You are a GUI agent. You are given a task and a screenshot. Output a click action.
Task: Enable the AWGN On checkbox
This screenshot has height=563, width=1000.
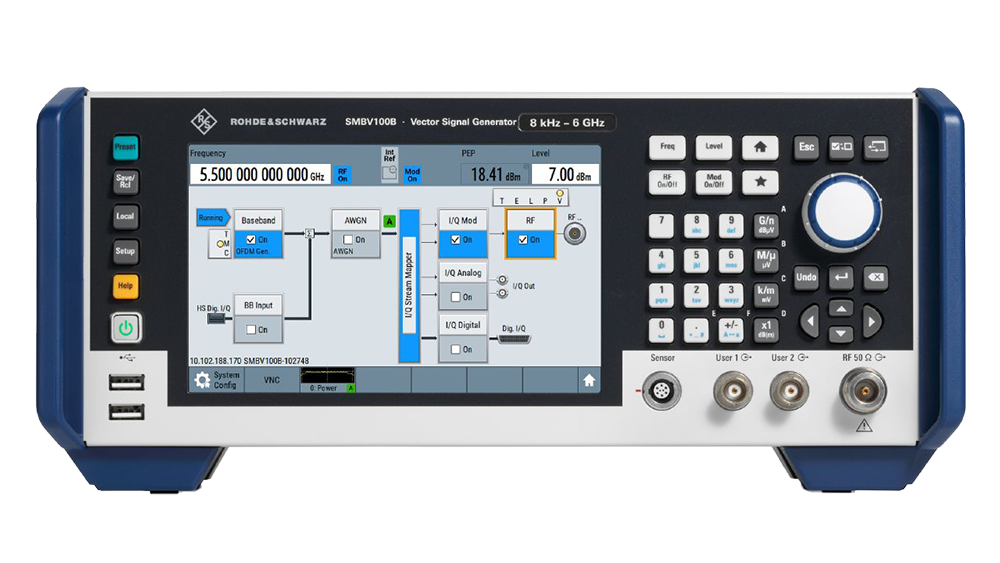pyautogui.click(x=348, y=240)
